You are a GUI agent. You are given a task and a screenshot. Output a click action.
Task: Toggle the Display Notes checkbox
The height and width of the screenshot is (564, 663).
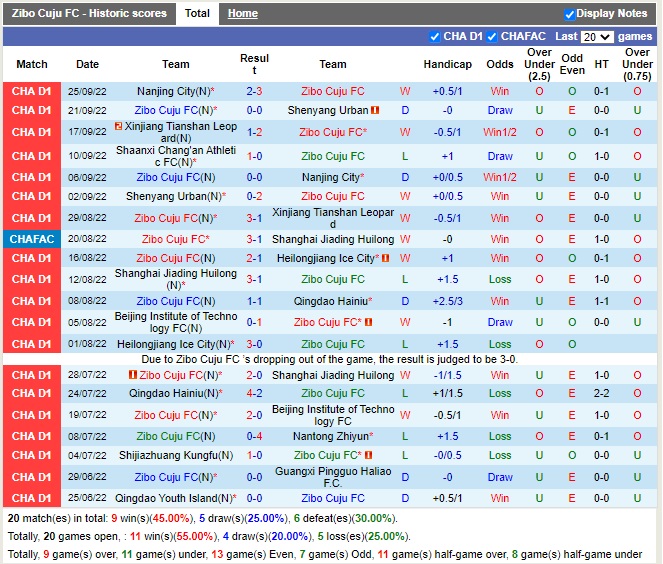click(570, 14)
